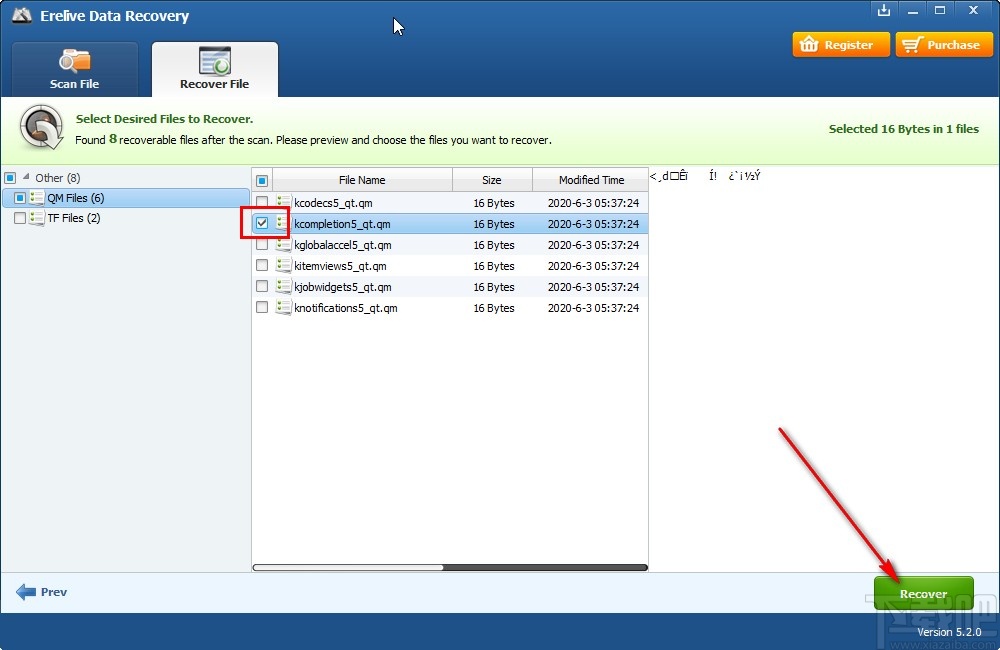Viewport: 1000px width, 650px height.
Task: Click the shopping cart icon on Purchase
Action: click(x=912, y=44)
